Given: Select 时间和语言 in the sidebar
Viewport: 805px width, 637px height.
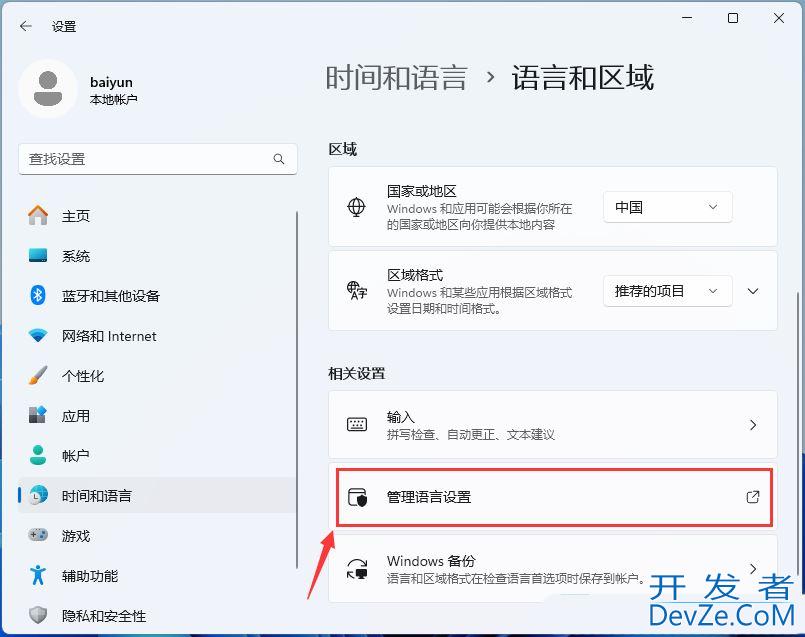Looking at the screenshot, I should click(157, 495).
